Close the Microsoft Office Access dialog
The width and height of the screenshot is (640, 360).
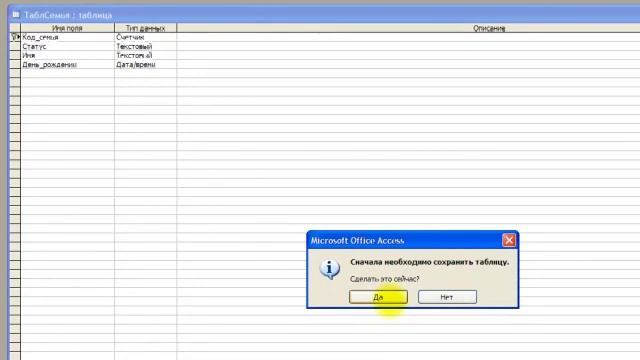pos(509,240)
